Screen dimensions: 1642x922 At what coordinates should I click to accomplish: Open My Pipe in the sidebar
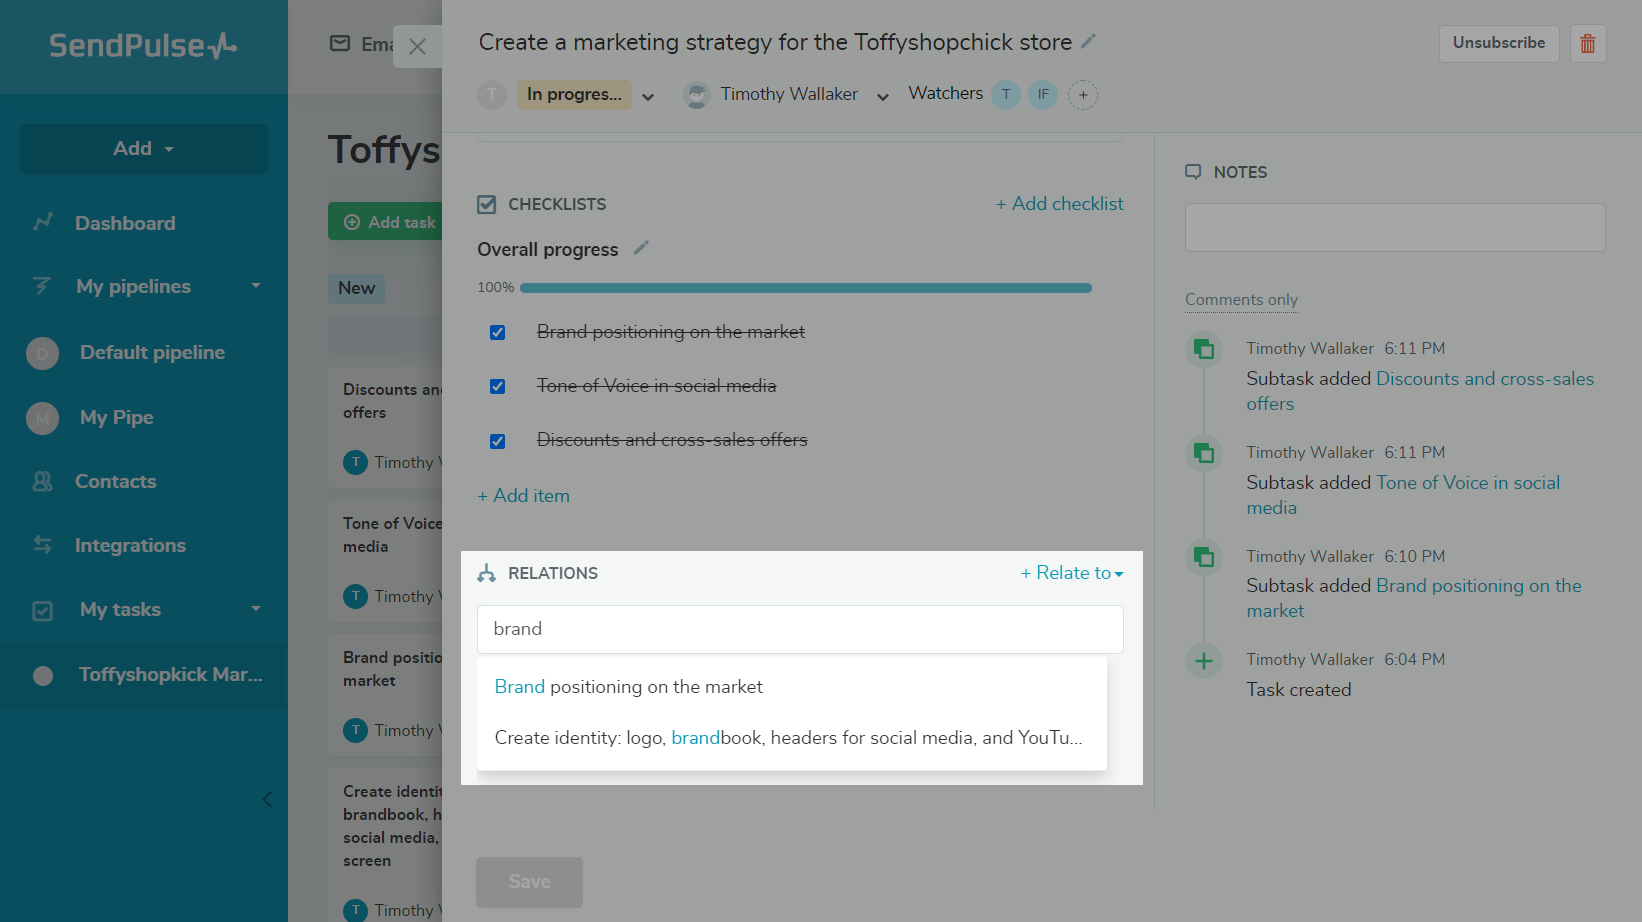[117, 418]
